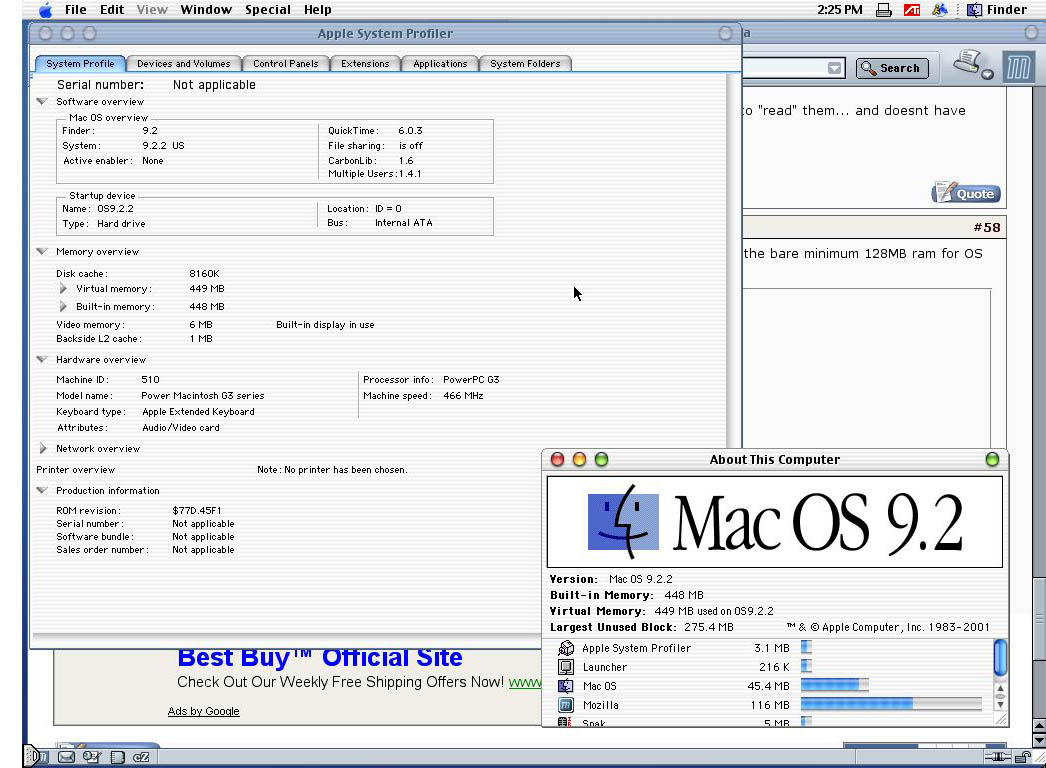The width and height of the screenshot is (1046, 768).
Task: Click the Quote button in forum post
Action: pyautogui.click(x=966, y=193)
